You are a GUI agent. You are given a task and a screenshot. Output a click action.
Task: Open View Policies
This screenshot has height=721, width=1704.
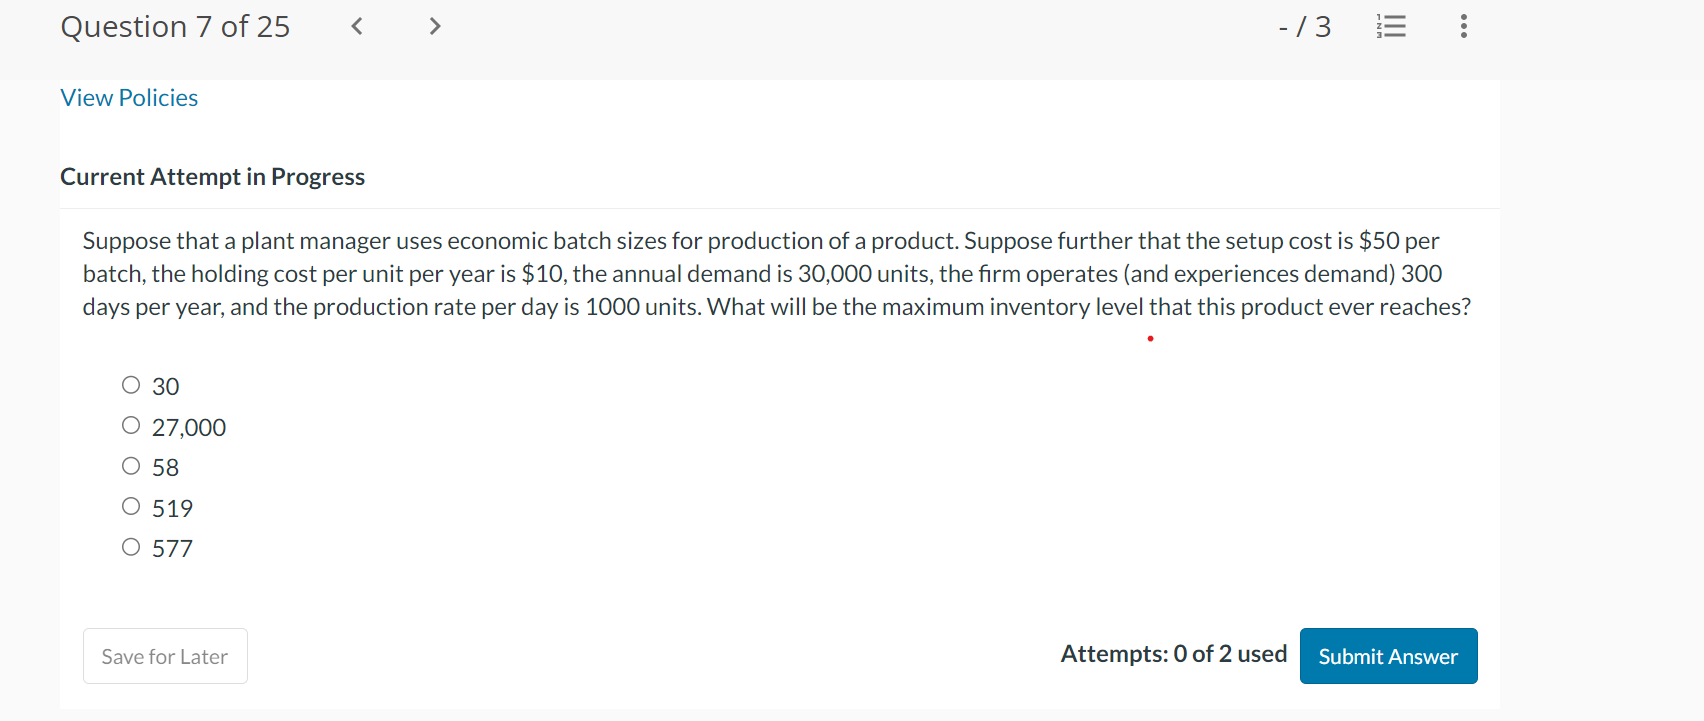[x=128, y=97]
